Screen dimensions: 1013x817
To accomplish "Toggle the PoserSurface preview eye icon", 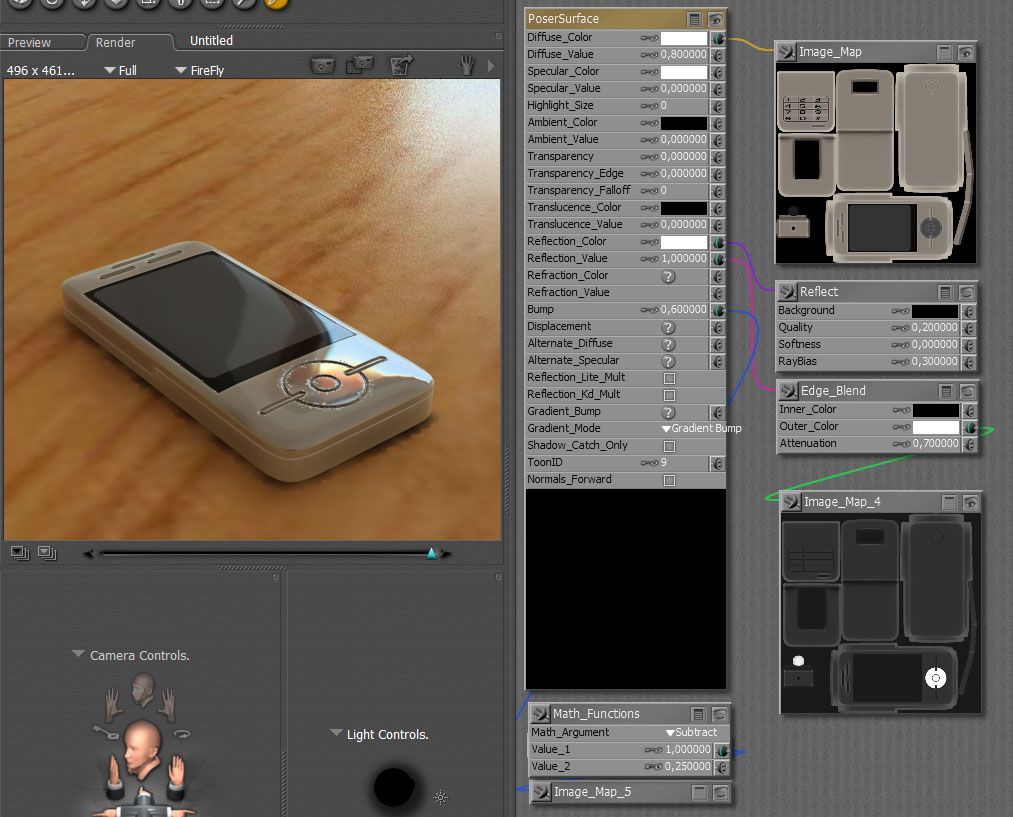I will (x=716, y=19).
